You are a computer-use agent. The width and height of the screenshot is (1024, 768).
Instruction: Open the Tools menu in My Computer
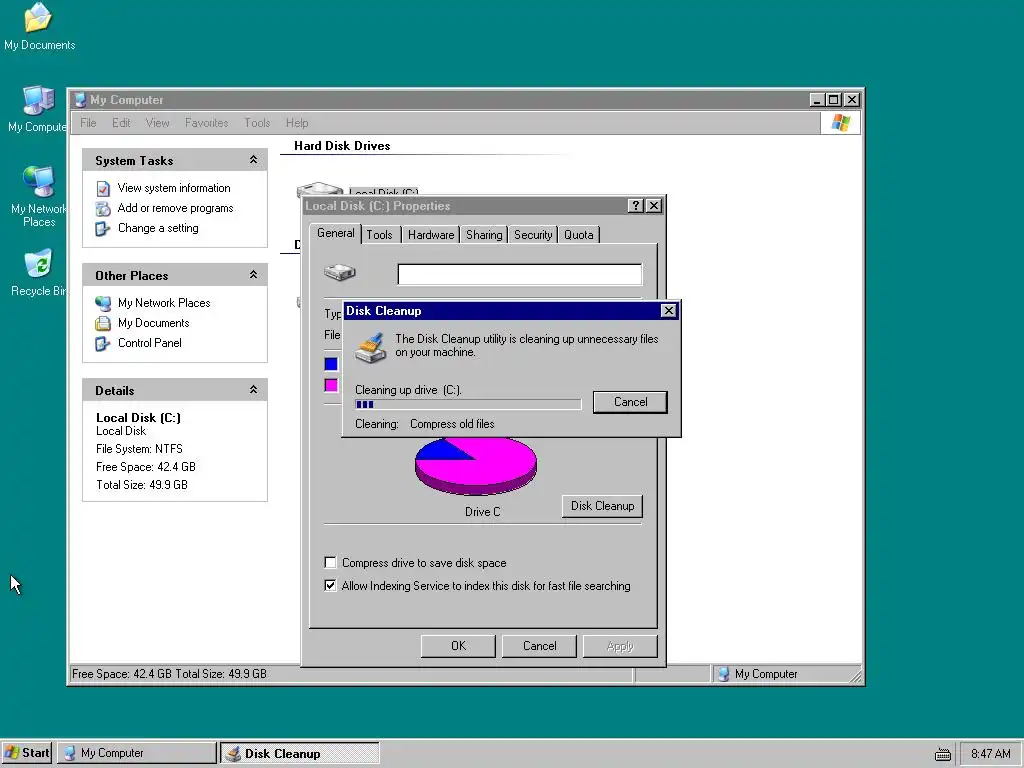coord(257,123)
